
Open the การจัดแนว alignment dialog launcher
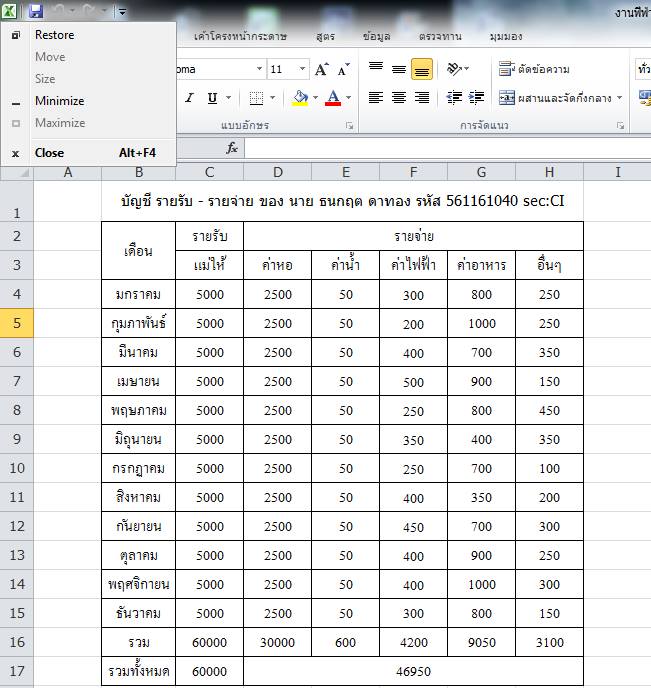tap(620, 126)
